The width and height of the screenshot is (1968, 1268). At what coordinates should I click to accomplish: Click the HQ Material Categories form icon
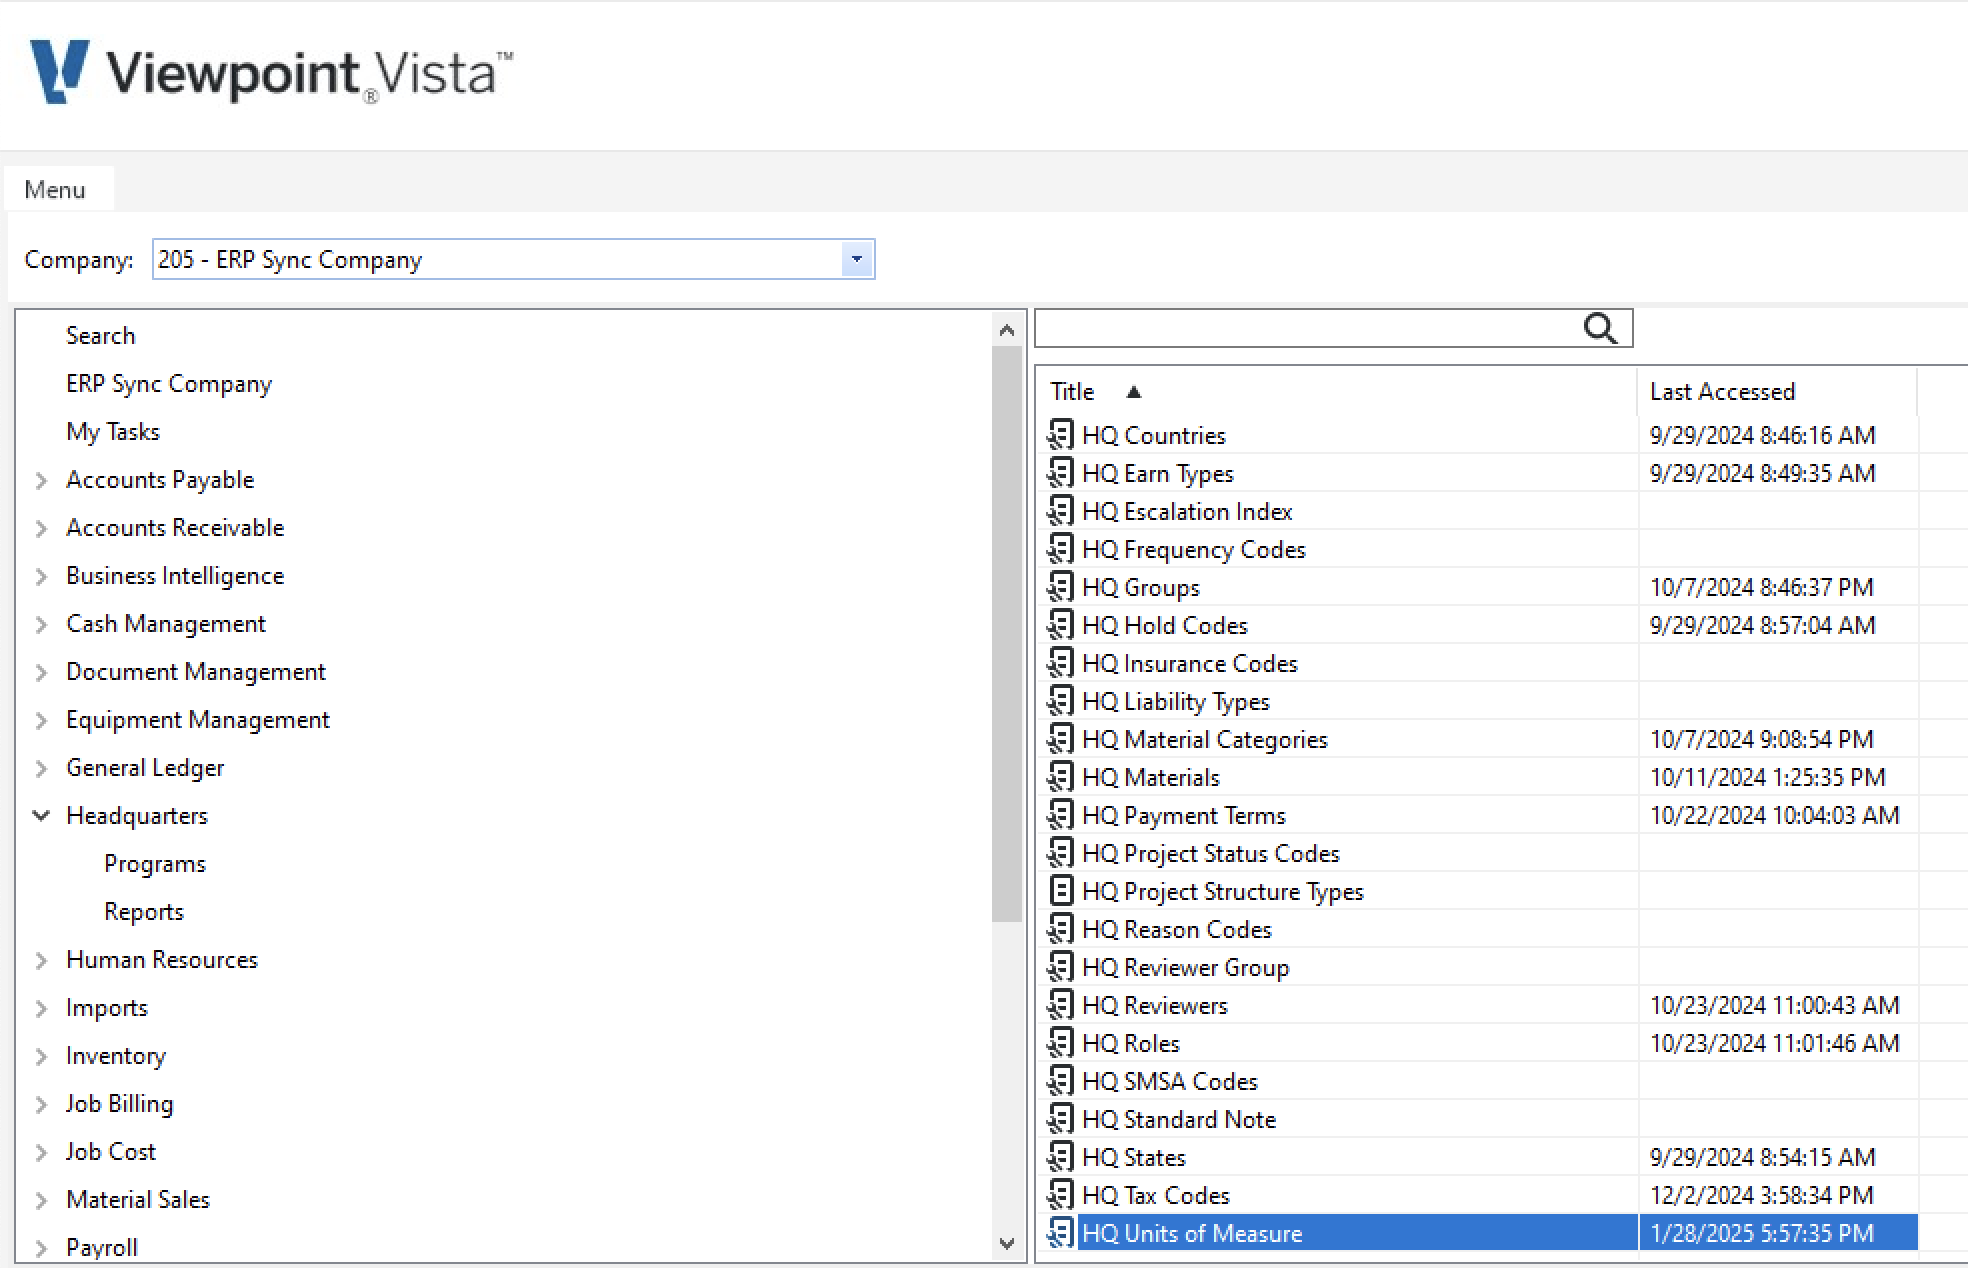coord(1061,739)
